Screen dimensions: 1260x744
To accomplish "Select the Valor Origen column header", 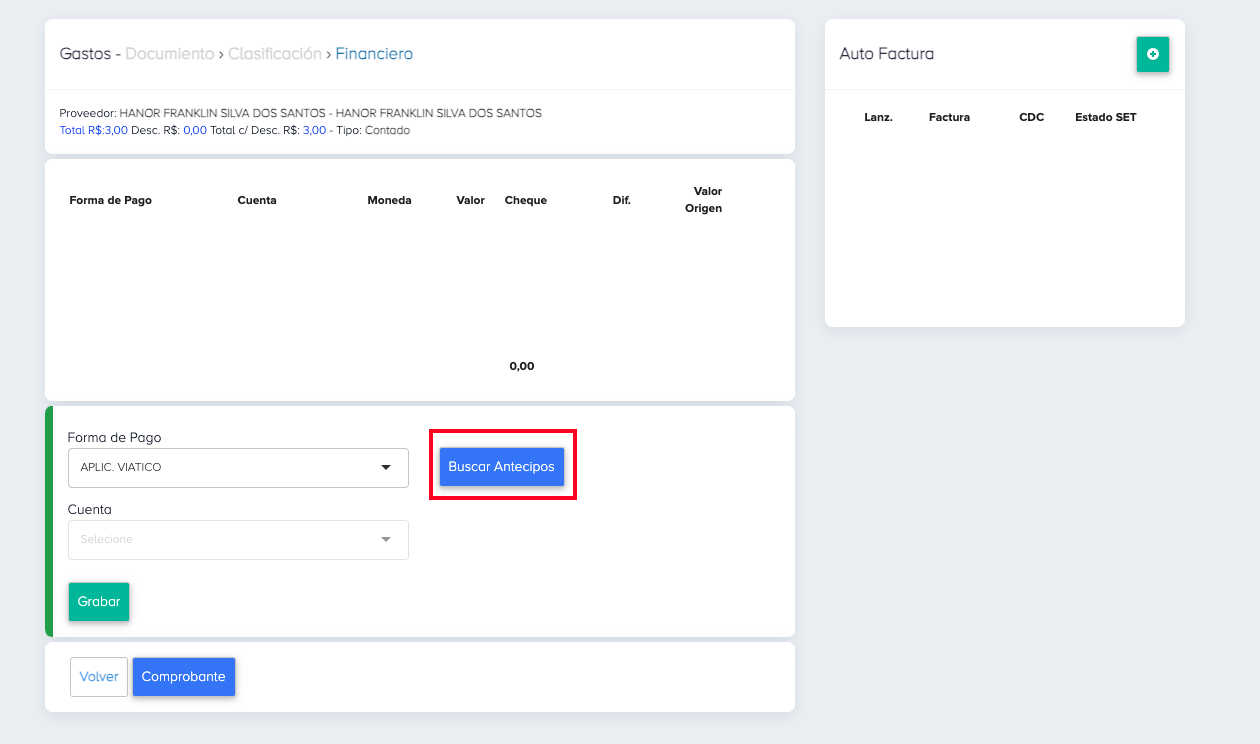I will click(x=704, y=200).
